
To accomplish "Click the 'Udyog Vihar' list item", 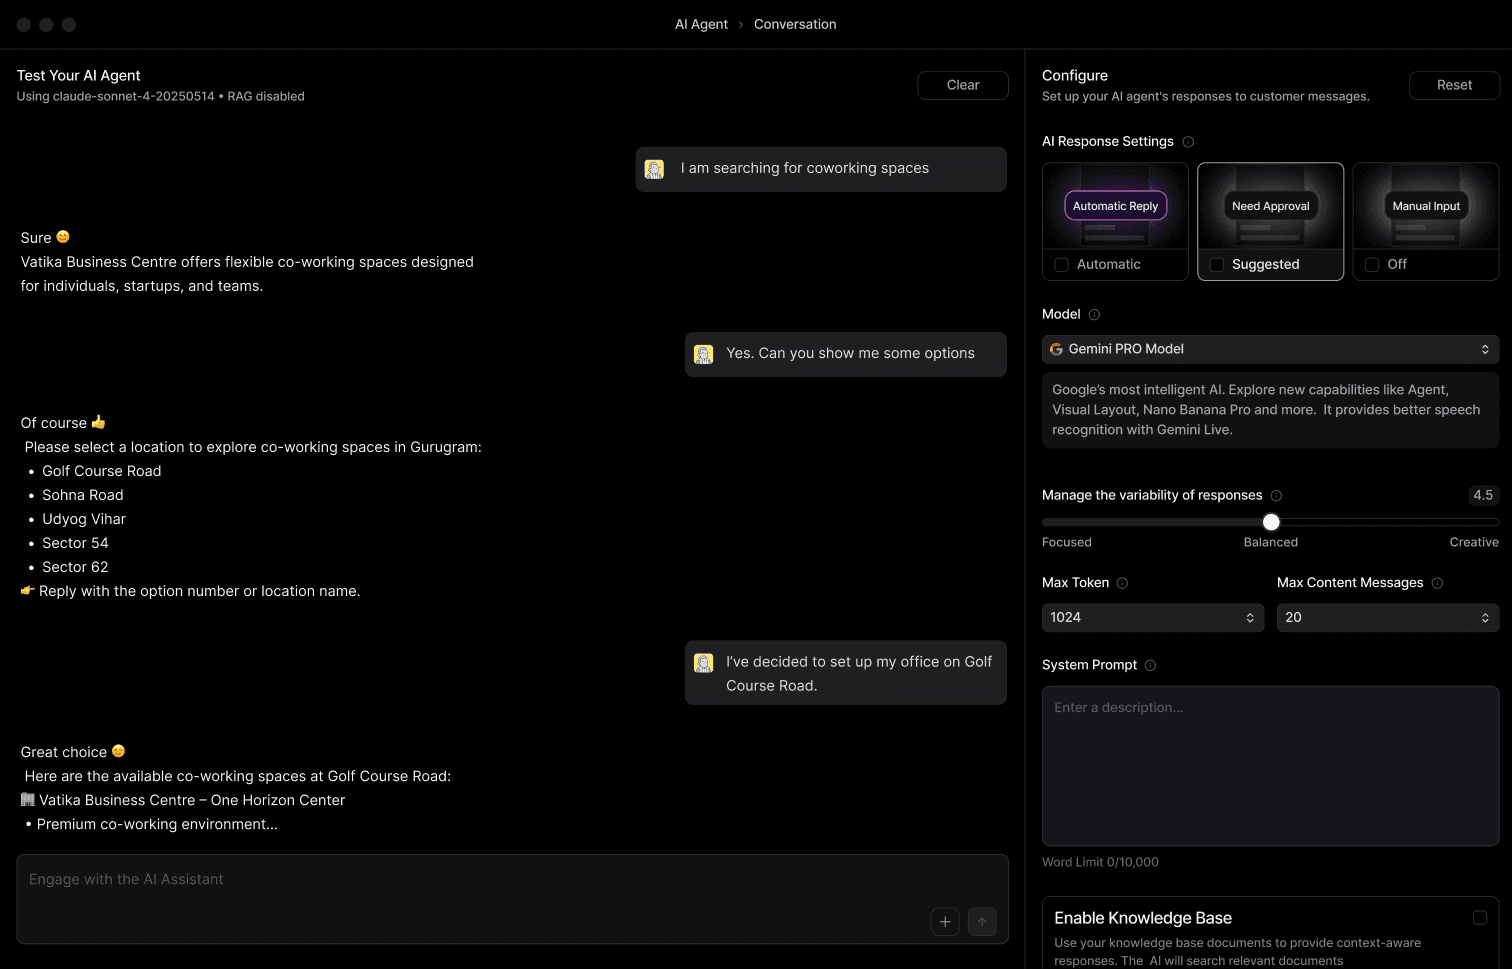I will click(84, 519).
